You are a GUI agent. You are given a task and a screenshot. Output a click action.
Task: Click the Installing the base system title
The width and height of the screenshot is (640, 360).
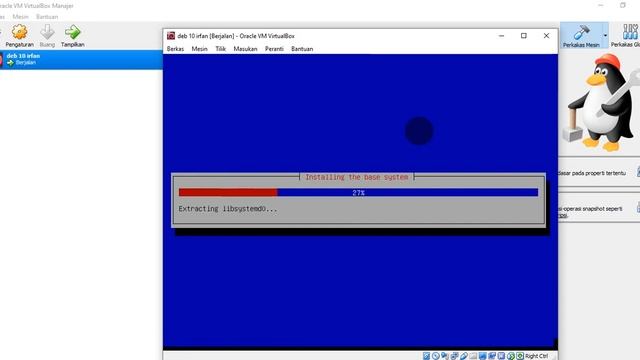357,177
